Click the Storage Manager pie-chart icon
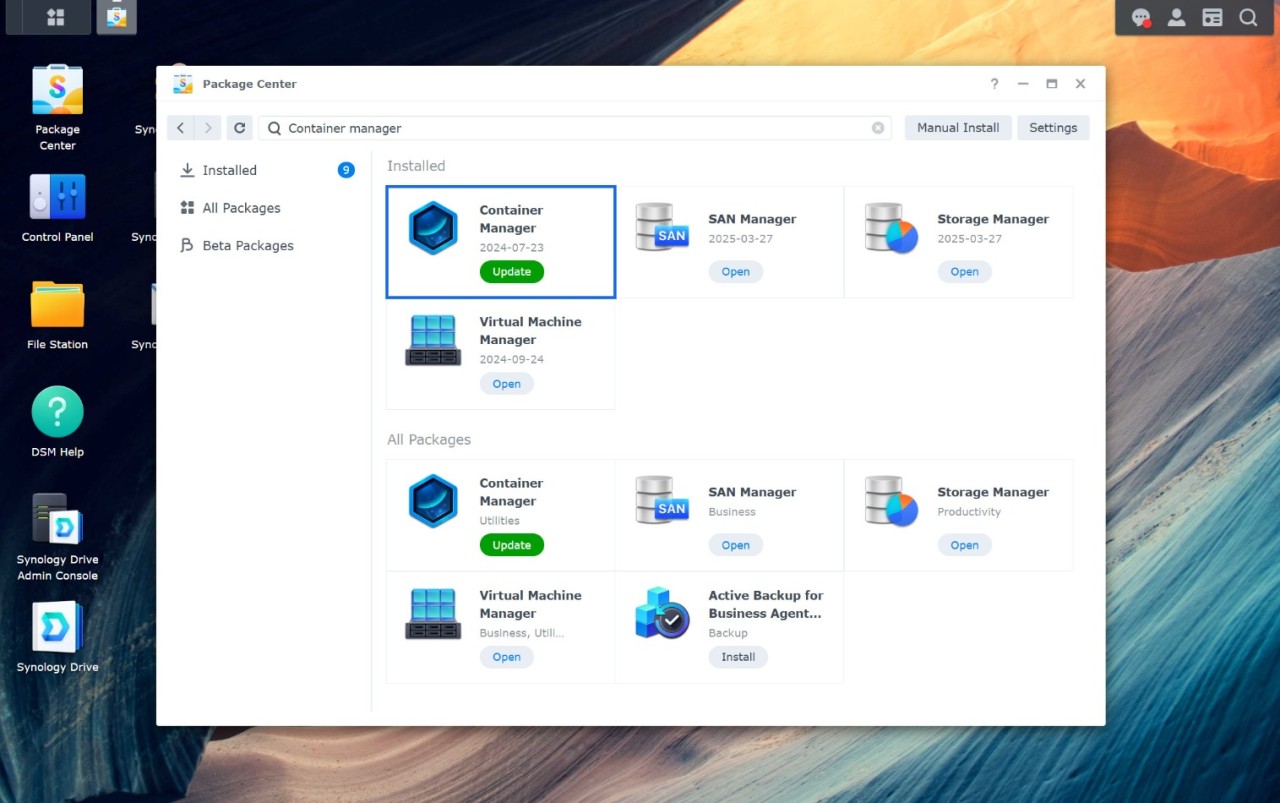This screenshot has width=1280, height=803. (x=890, y=227)
